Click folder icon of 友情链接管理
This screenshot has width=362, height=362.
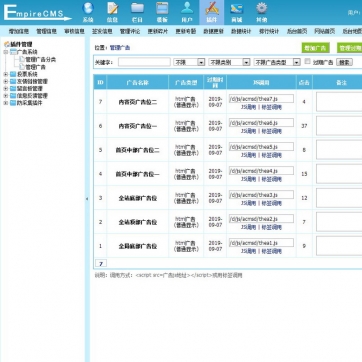pyautogui.click(x=13, y=81)
